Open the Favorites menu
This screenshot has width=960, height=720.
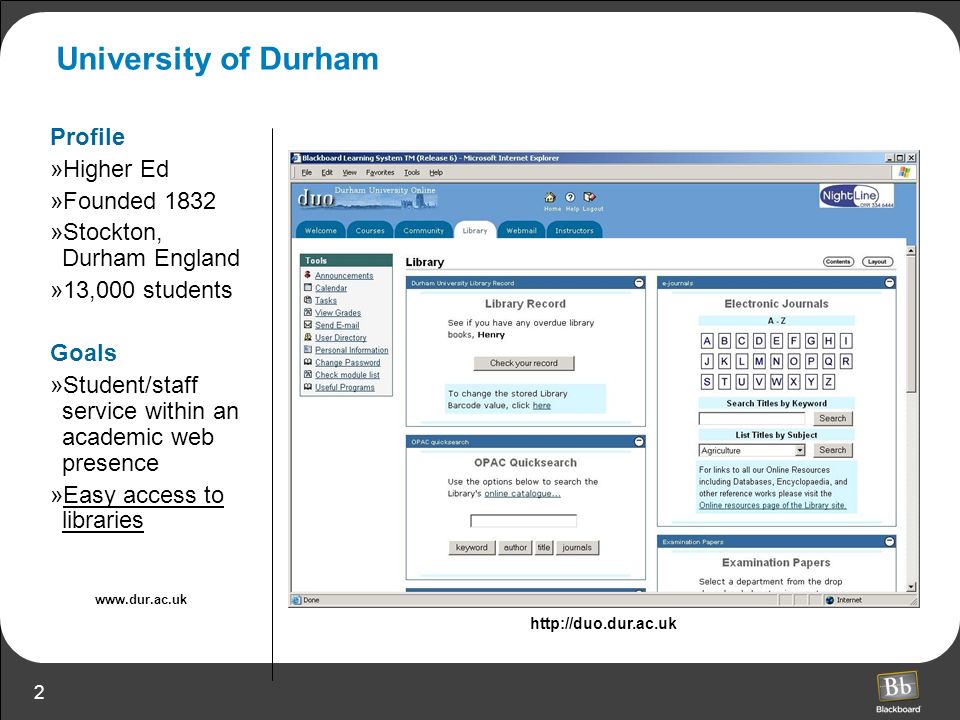coord(380,173)
